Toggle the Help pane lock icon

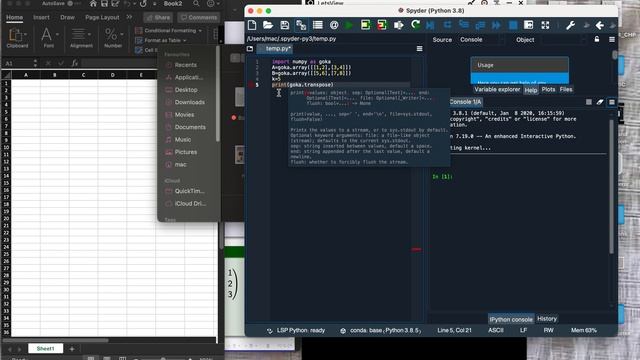coord(597,40)
